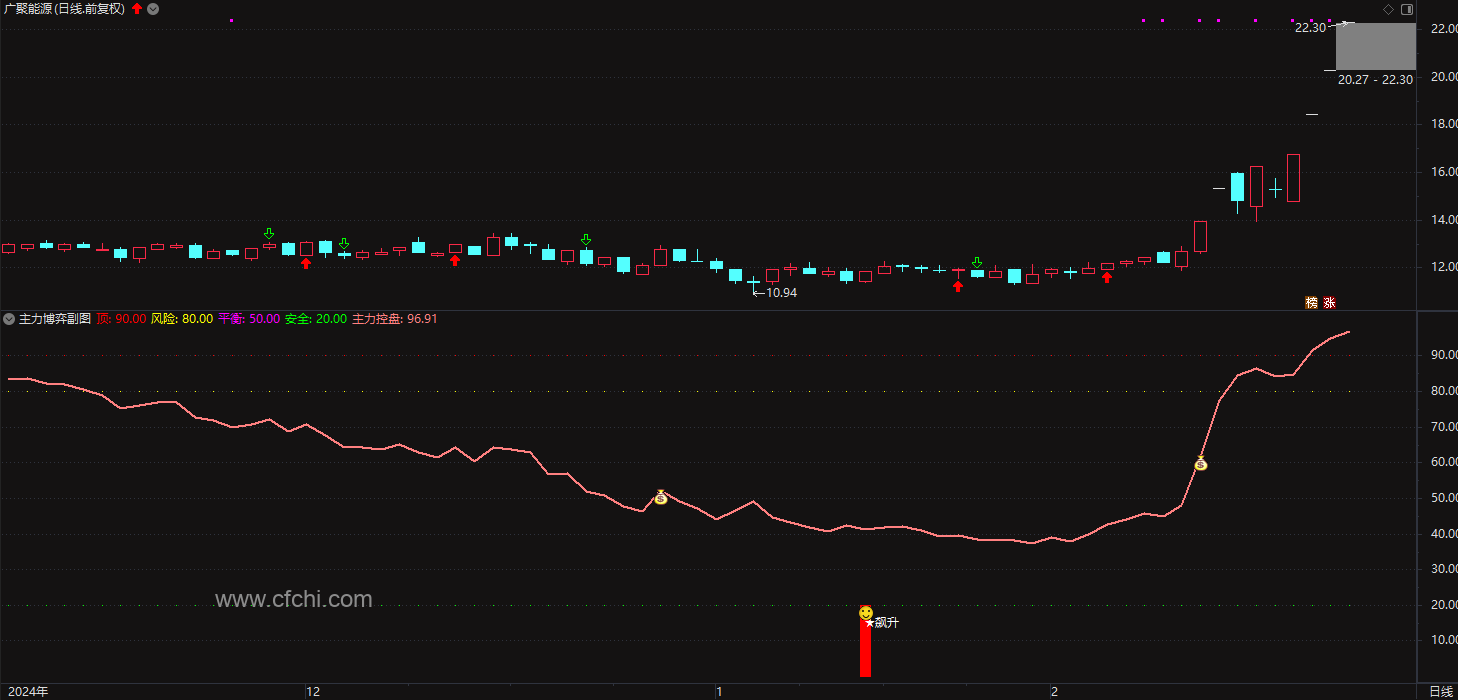Screen dimensions: 1458x700
Task: Click the 22.00 price axis label
Action: click(1444, 28)
